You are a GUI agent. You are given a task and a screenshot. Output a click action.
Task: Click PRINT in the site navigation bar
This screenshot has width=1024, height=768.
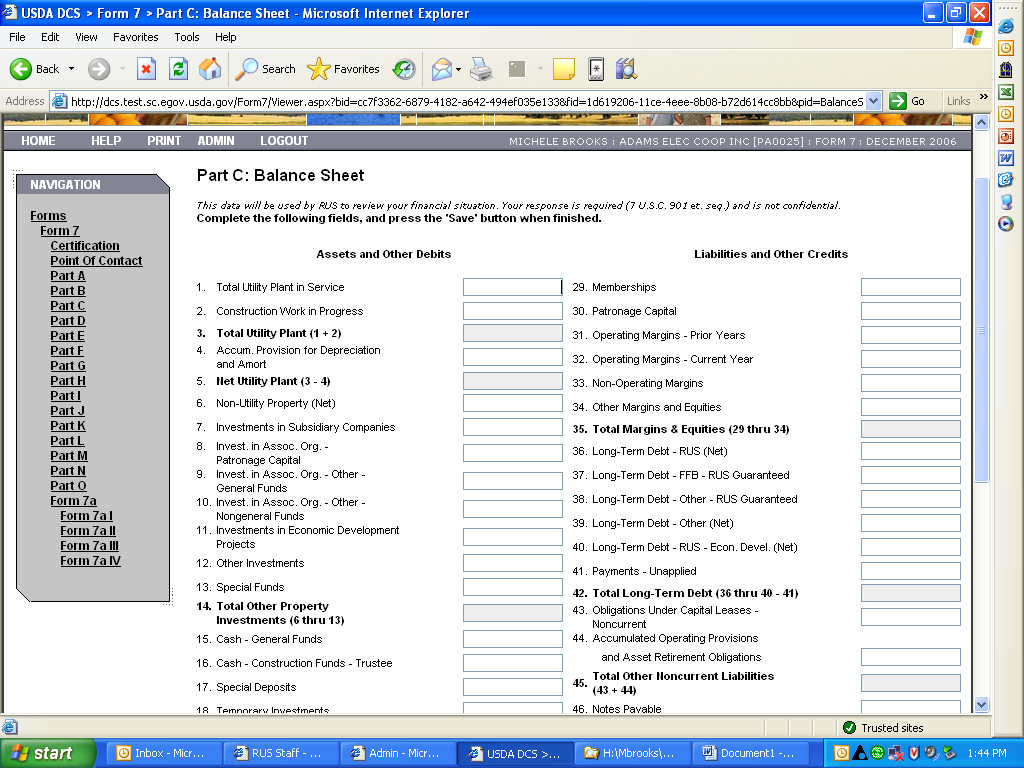pyautogui.click(x=164, y=141)
